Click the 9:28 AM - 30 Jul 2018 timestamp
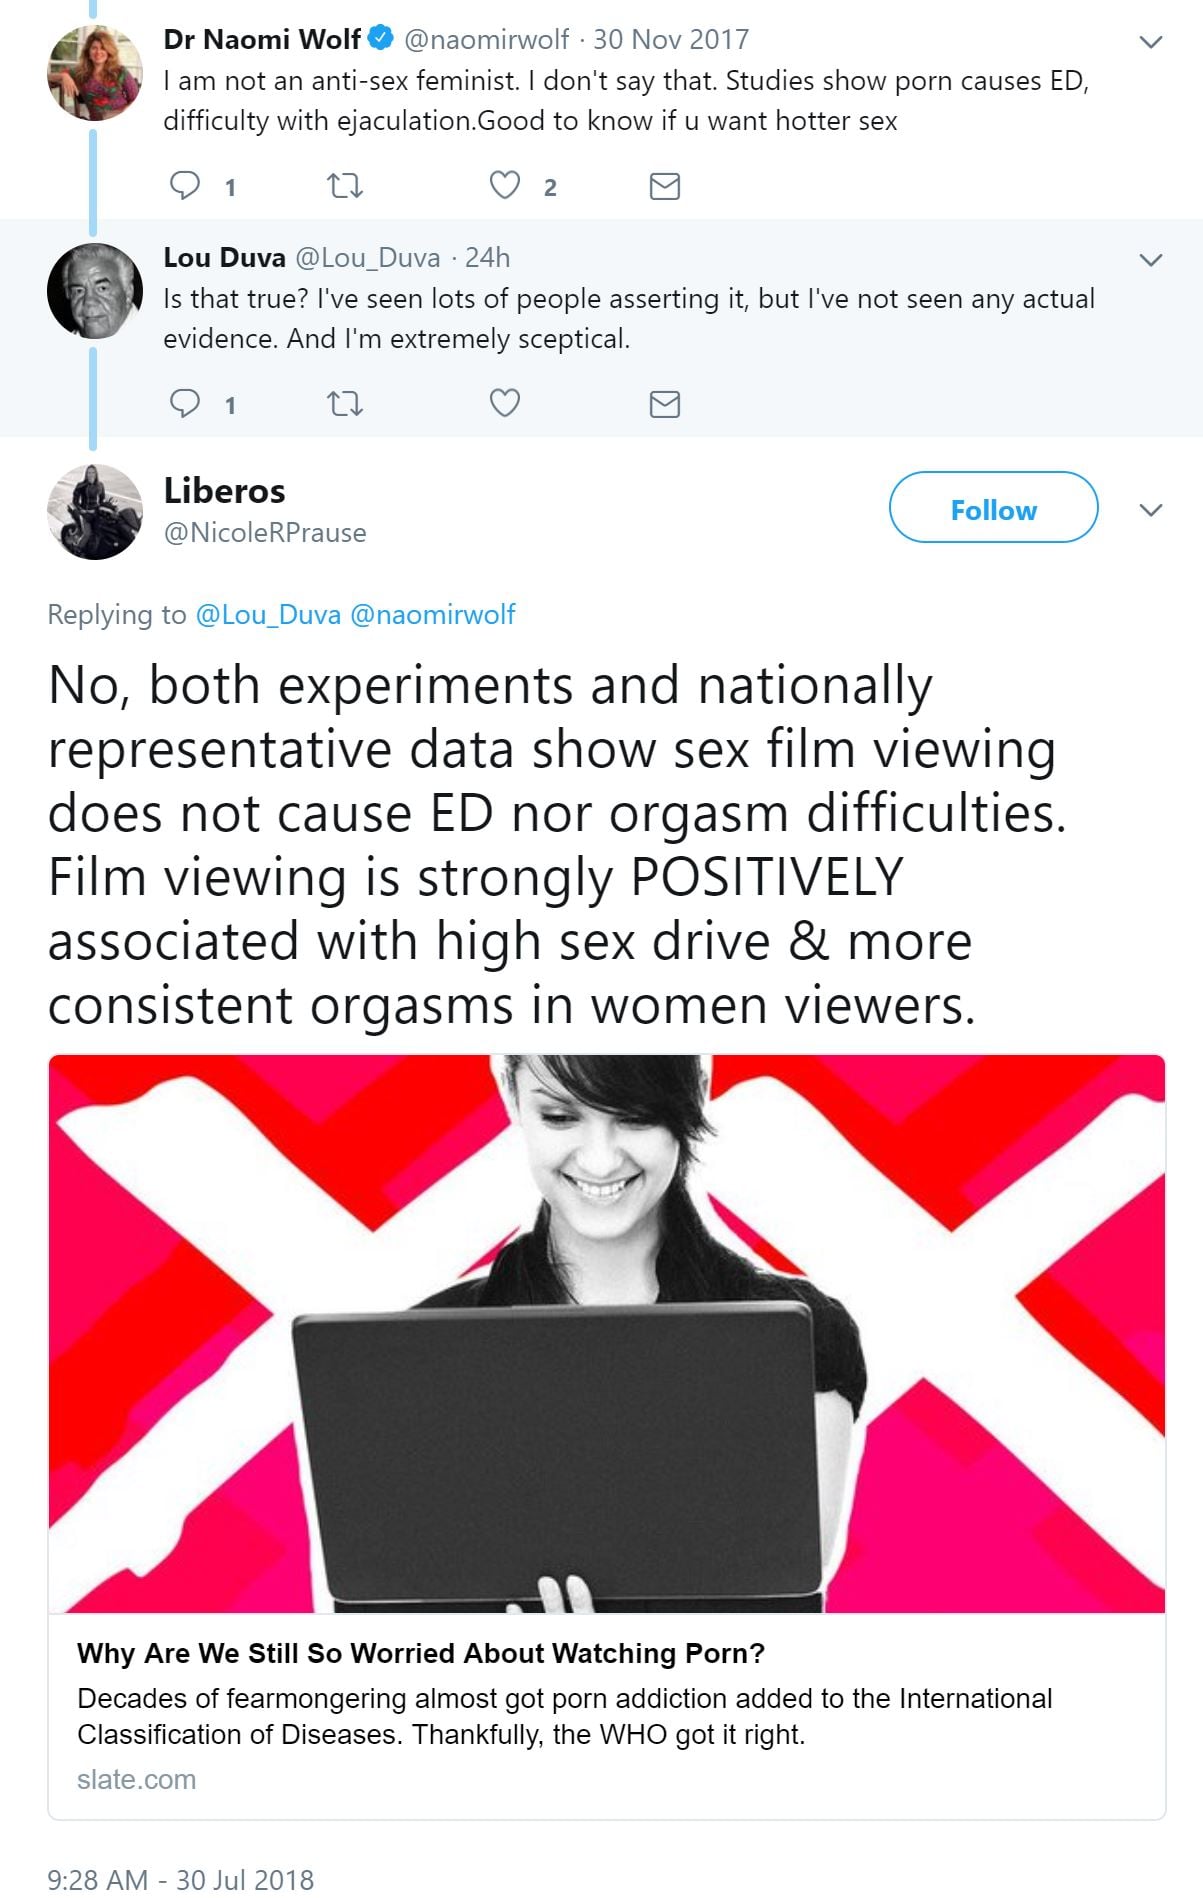This screenshot has width=1203, height=1898. coord(181,1880)
